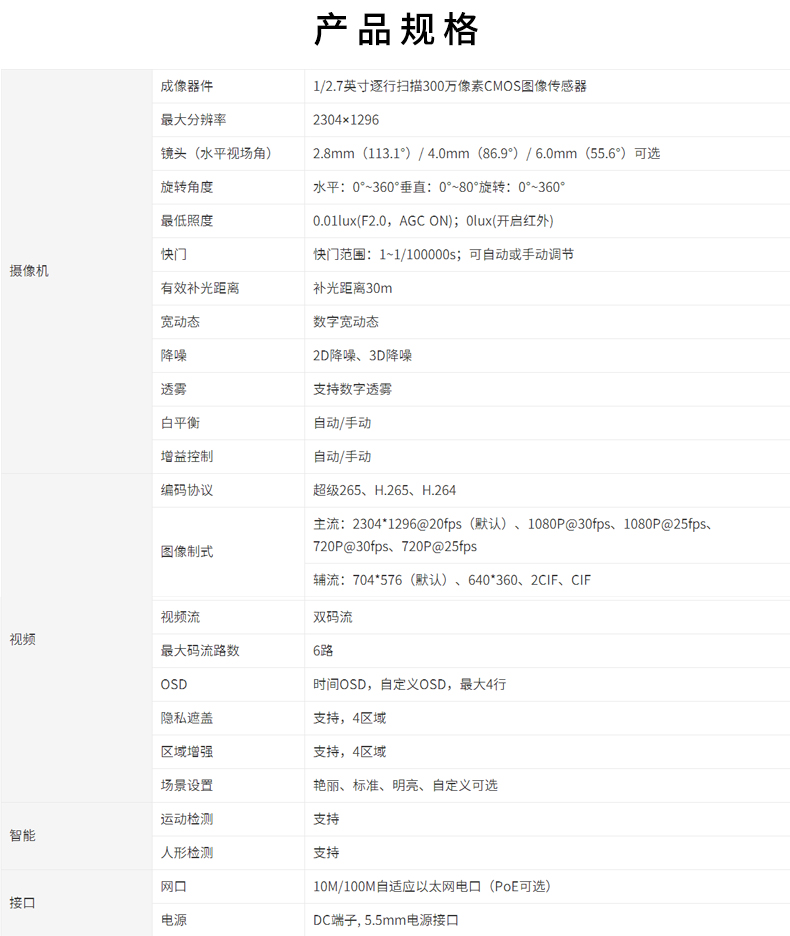Click the 旋转角度 label
Viewport: 790px width, 936px height.
click(x=186, y=187)
